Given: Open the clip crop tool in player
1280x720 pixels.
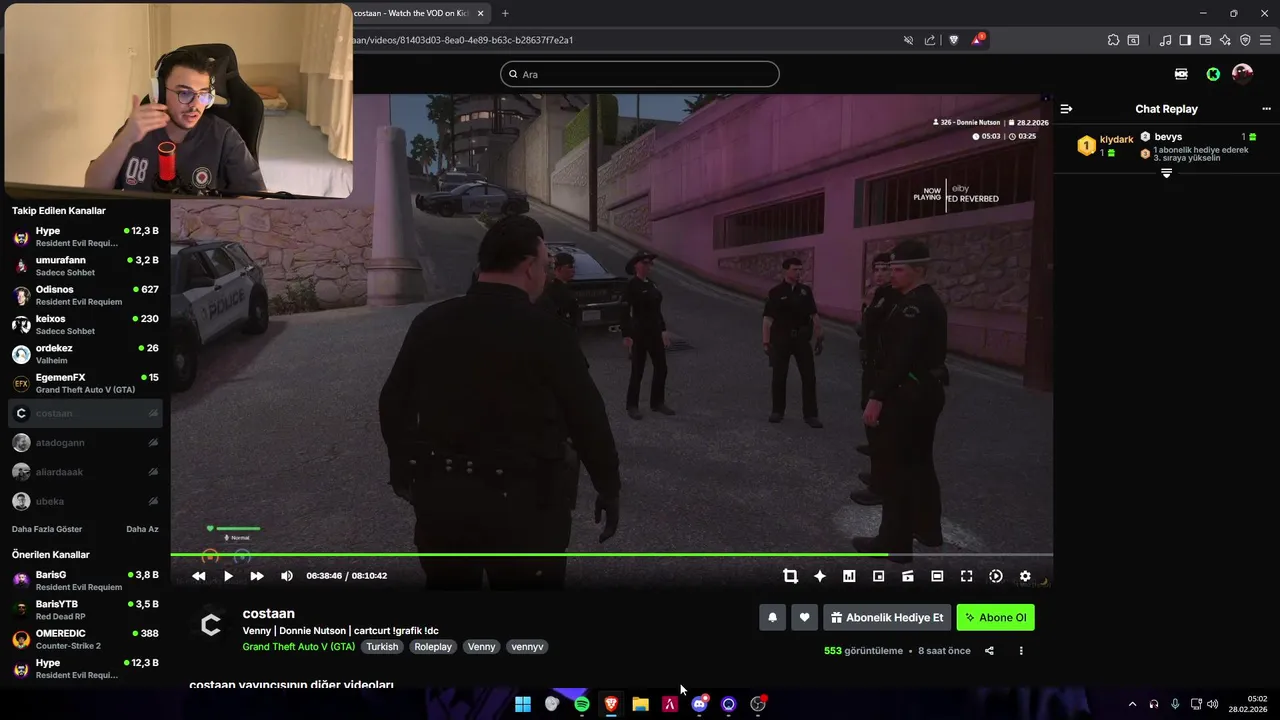Looking at the screenshot, I should 790,576.
